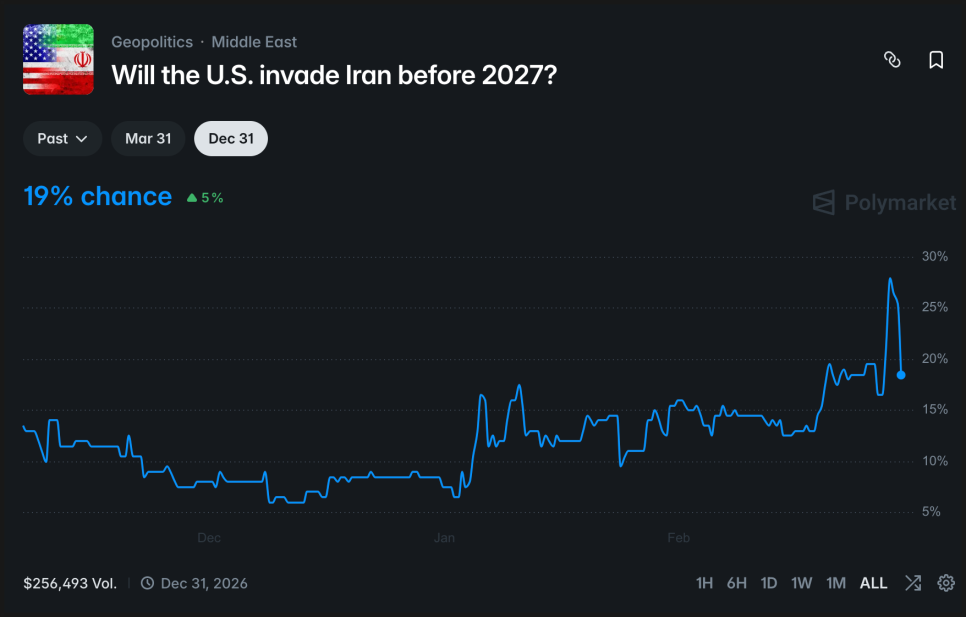Screen dimensions: 966x617
Task: Show ALL time chart range
Action: pyautogui.click(x=873, y=583)
